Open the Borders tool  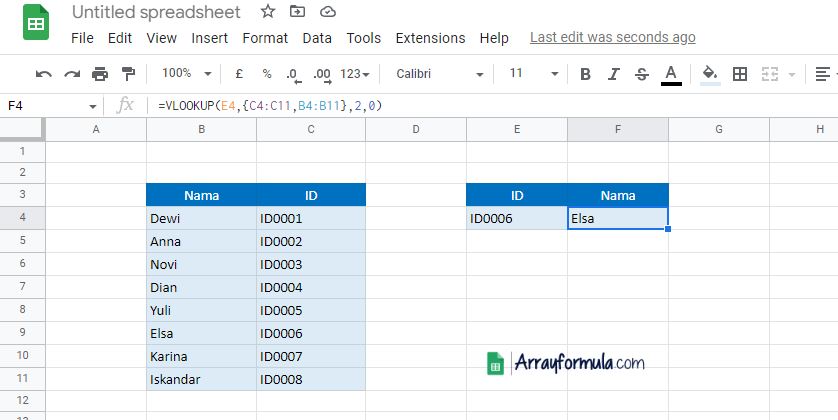[x=740, y=74]
